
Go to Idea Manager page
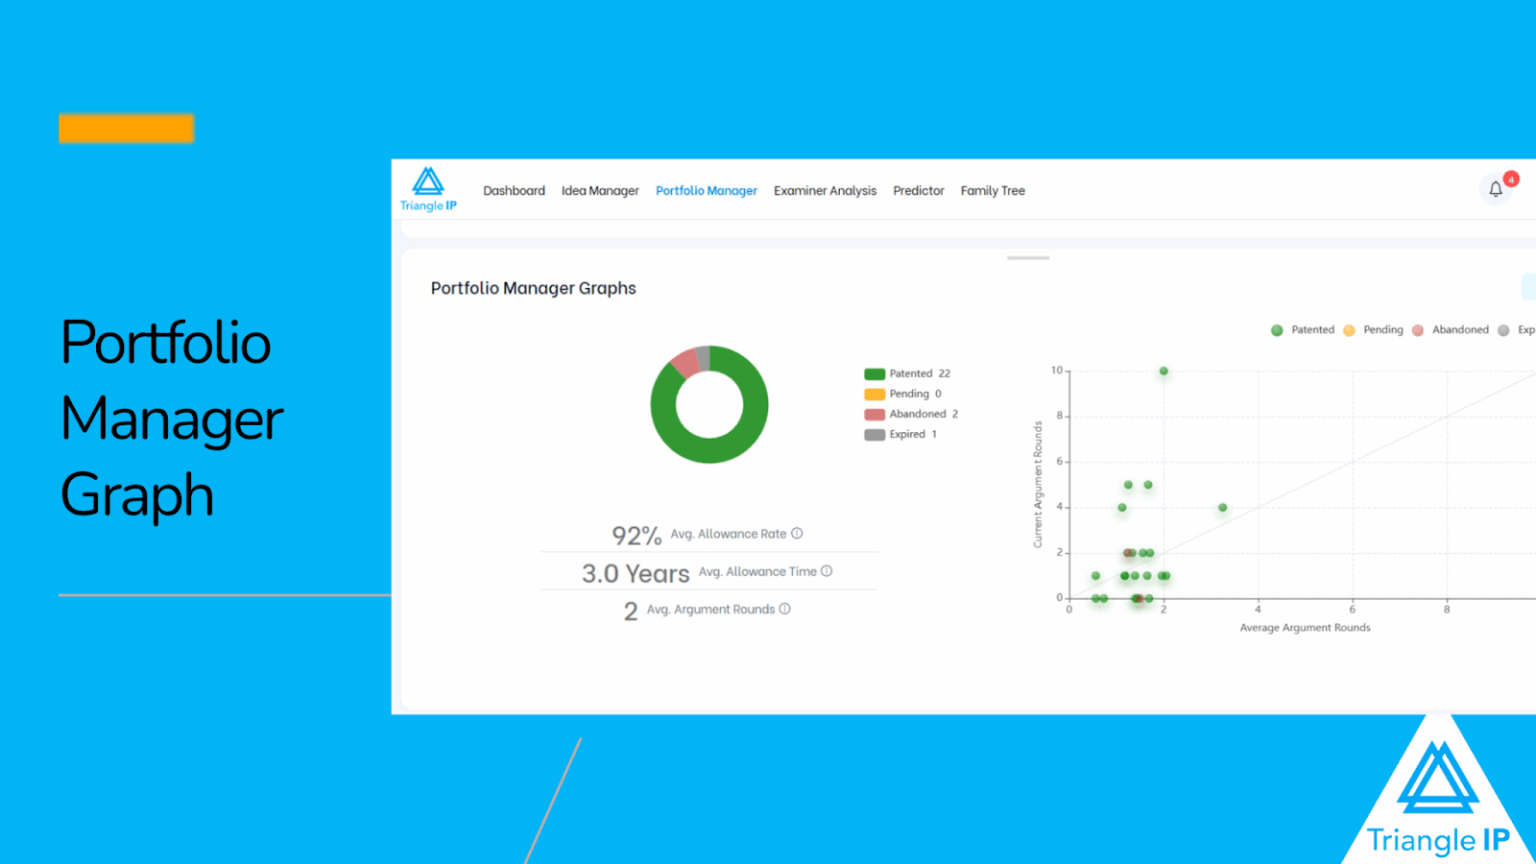[600, 191]
